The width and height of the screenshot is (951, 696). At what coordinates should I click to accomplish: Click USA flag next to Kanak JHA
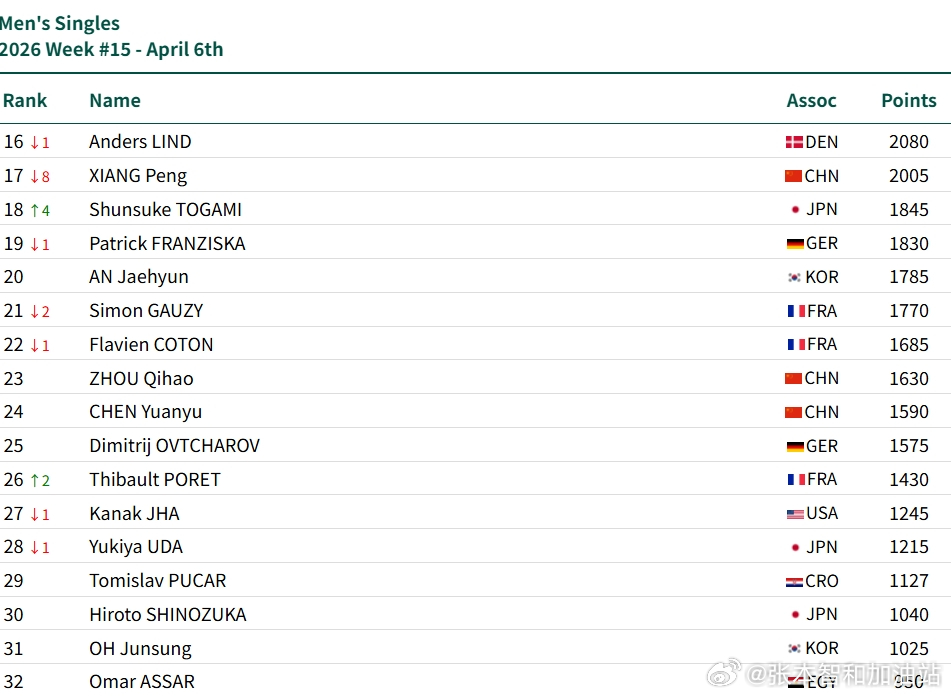[795, 514]
